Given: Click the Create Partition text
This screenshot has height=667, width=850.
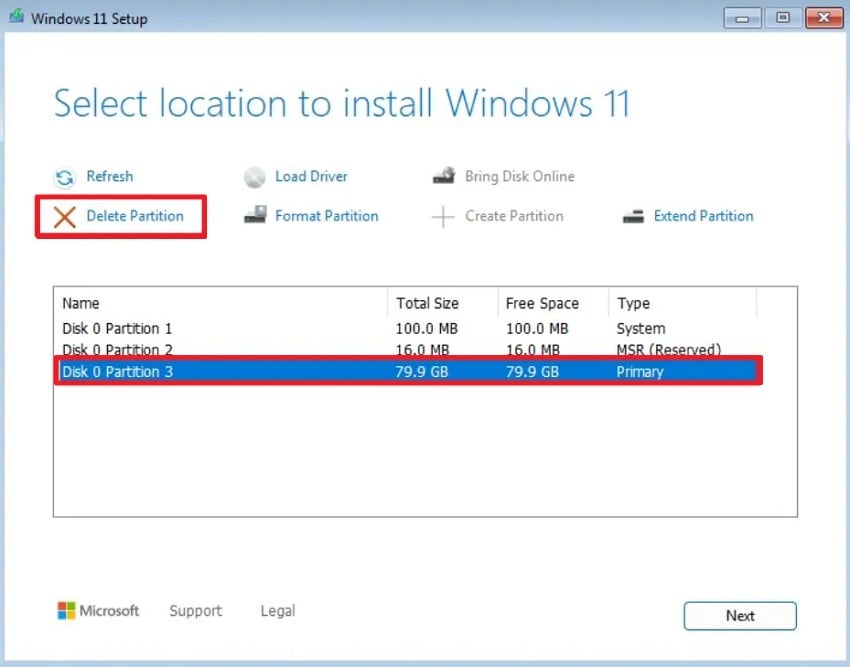Looking at the screenshot, I should (514, 216).
